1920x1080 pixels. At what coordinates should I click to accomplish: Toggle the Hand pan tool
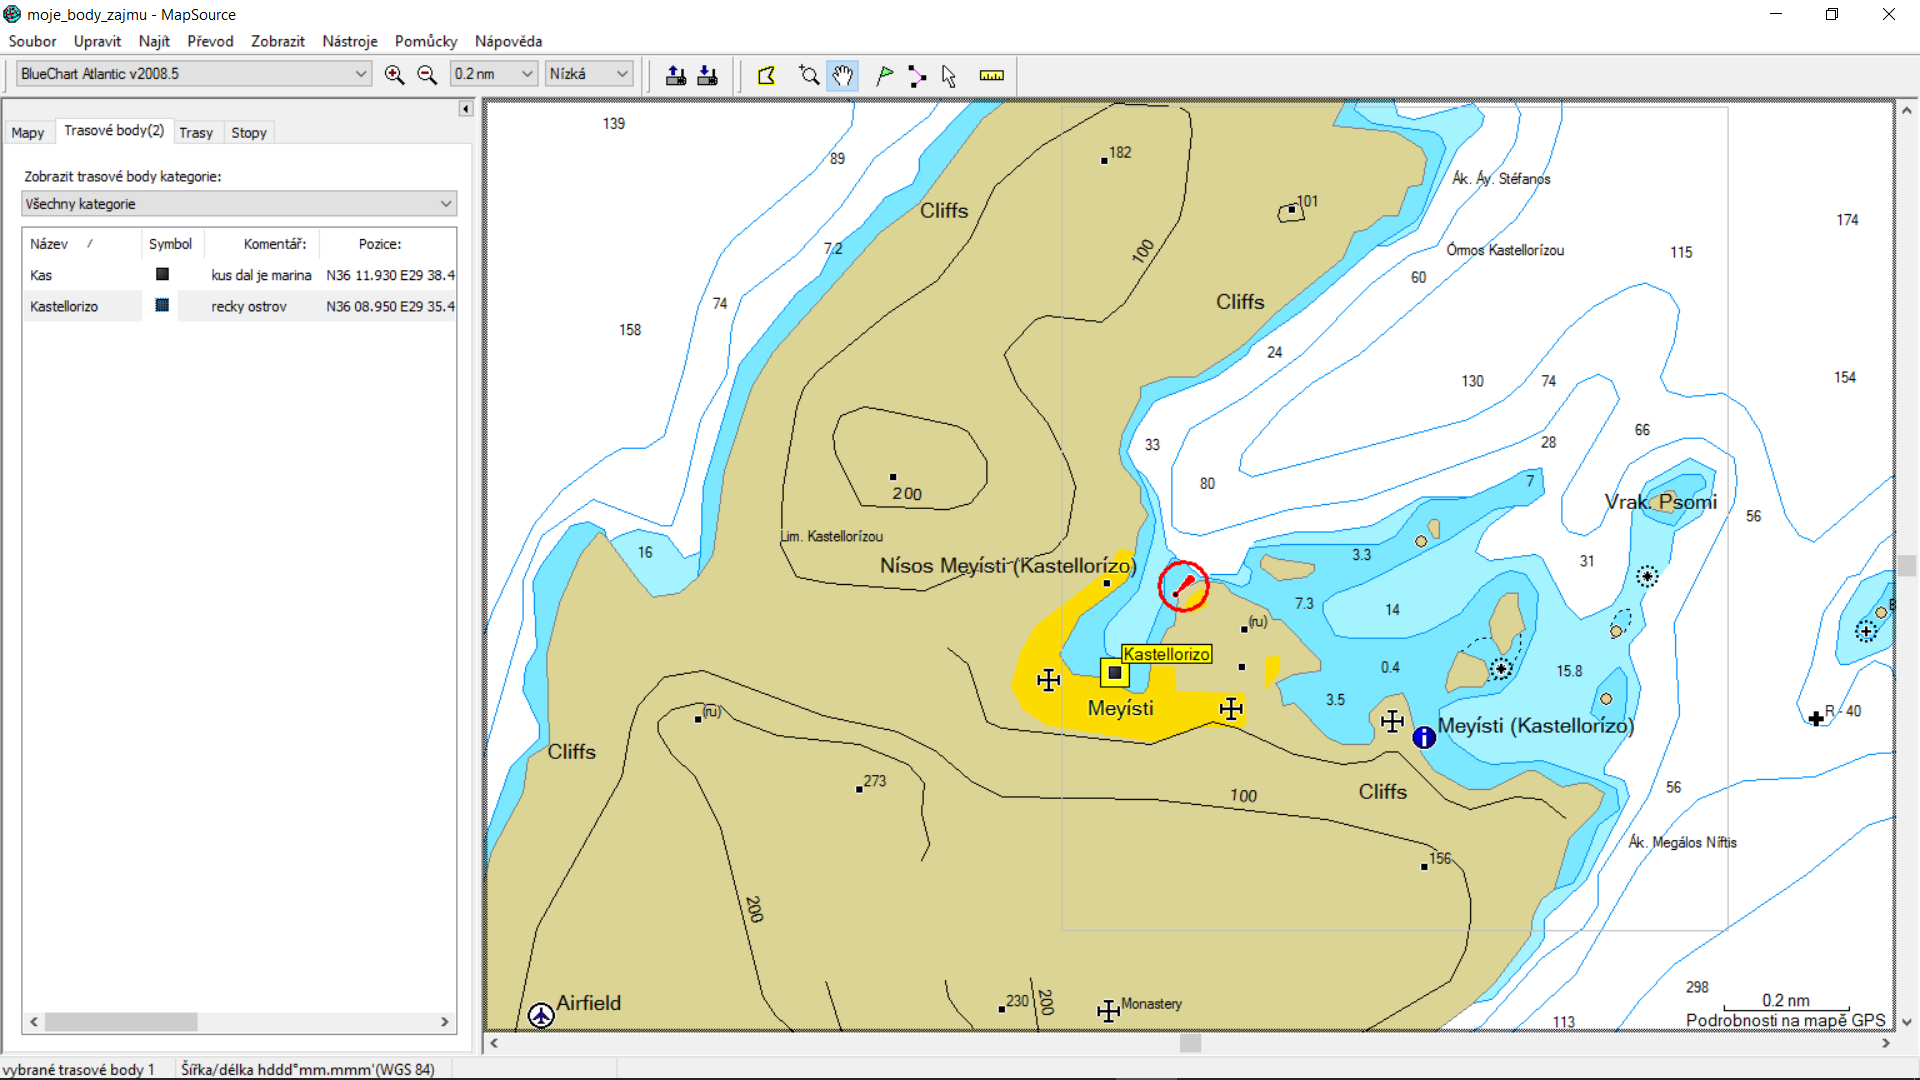(x=843, y=75)
